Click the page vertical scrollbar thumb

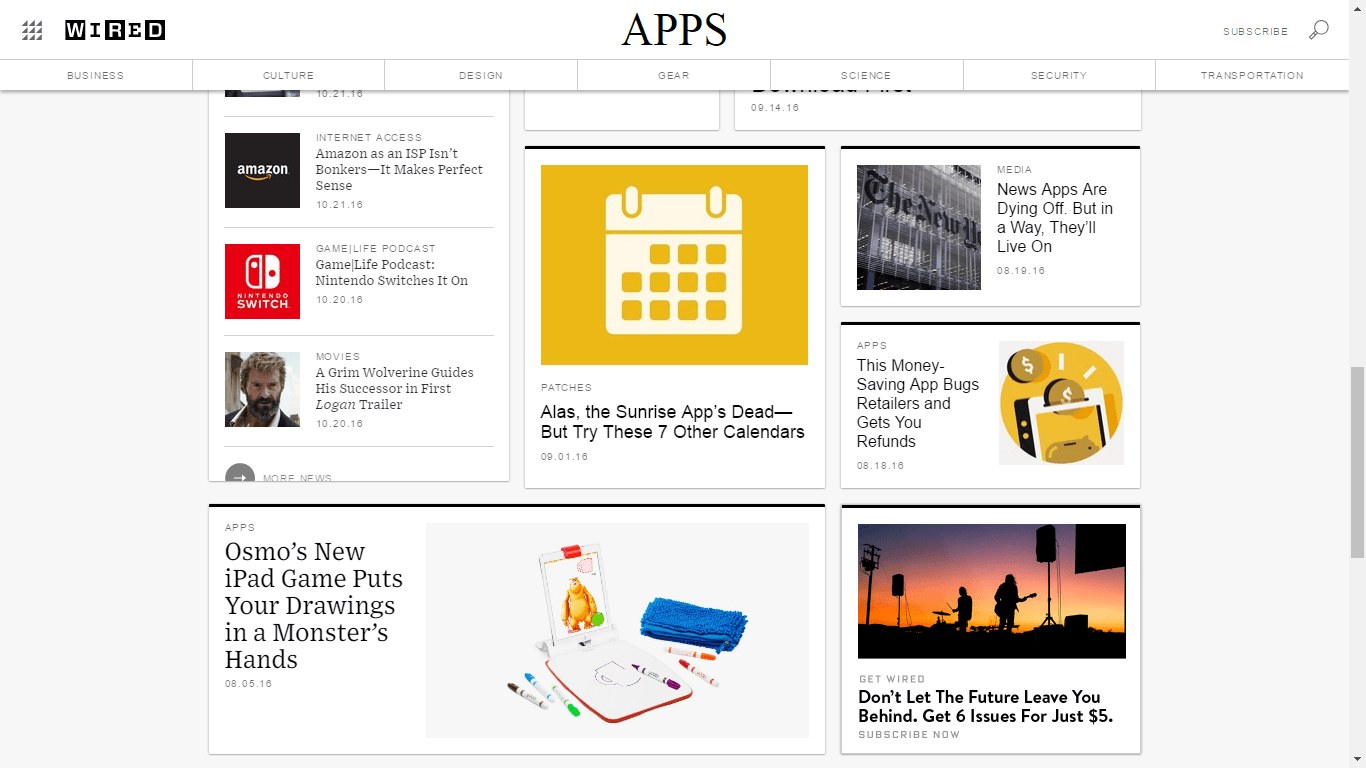point(1357,462)
